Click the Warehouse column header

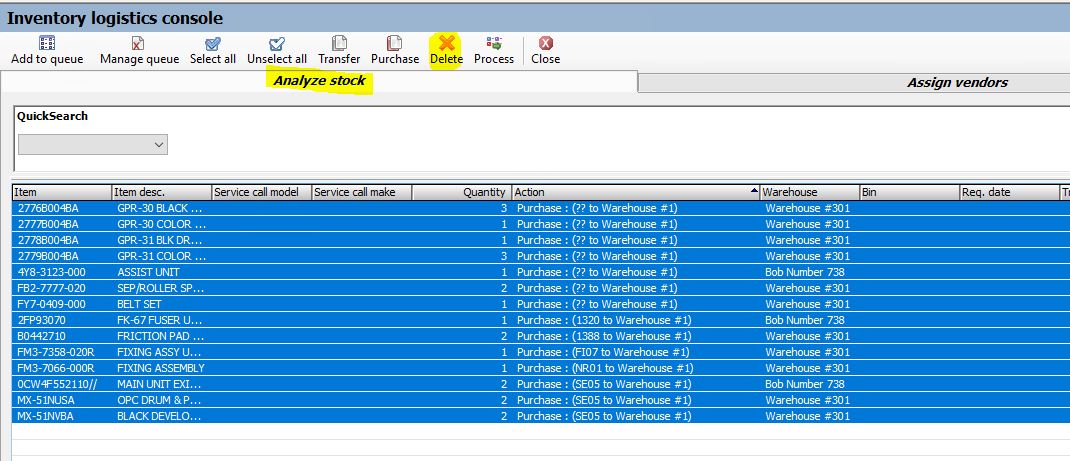808,192
